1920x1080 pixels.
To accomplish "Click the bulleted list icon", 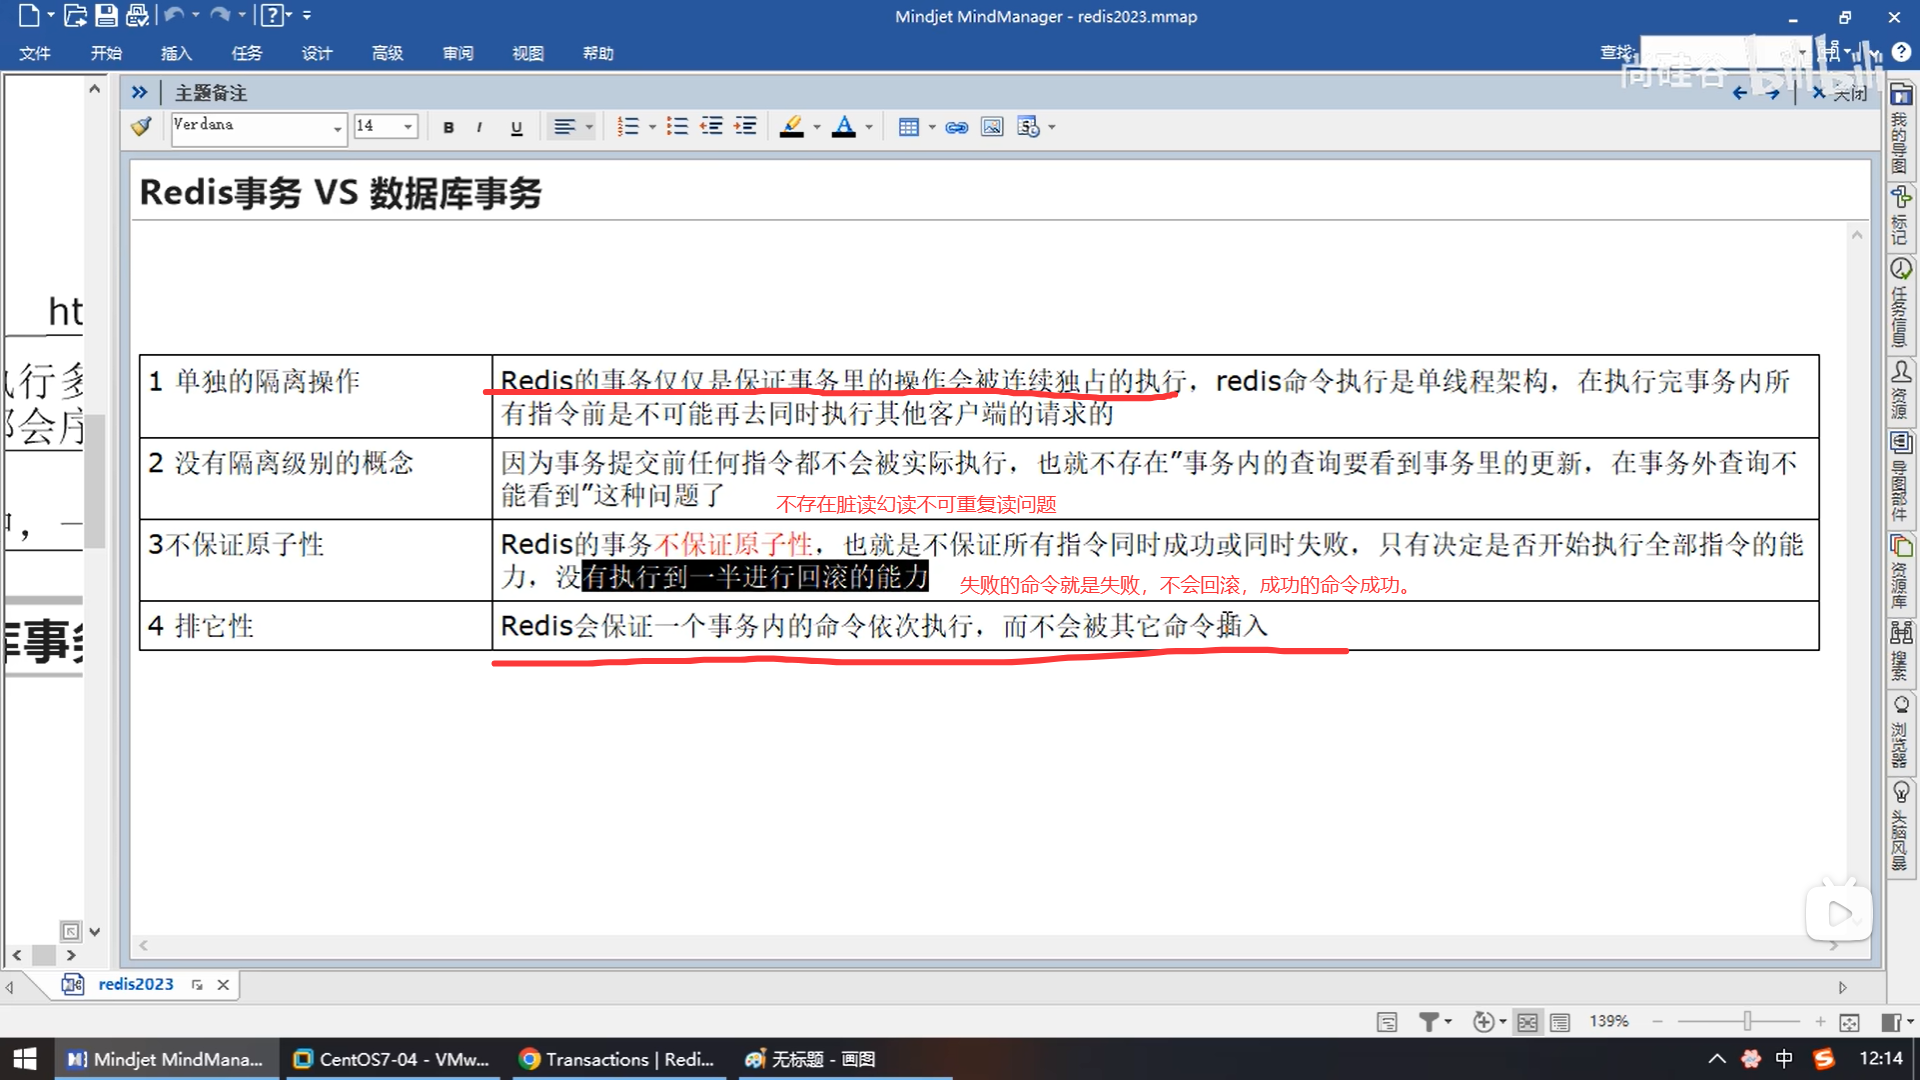I will point(677,127).
